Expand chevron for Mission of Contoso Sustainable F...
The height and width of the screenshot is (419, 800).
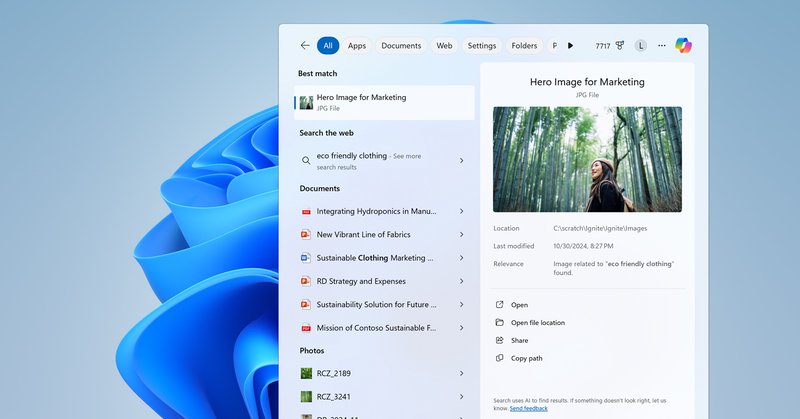(462, 328)
